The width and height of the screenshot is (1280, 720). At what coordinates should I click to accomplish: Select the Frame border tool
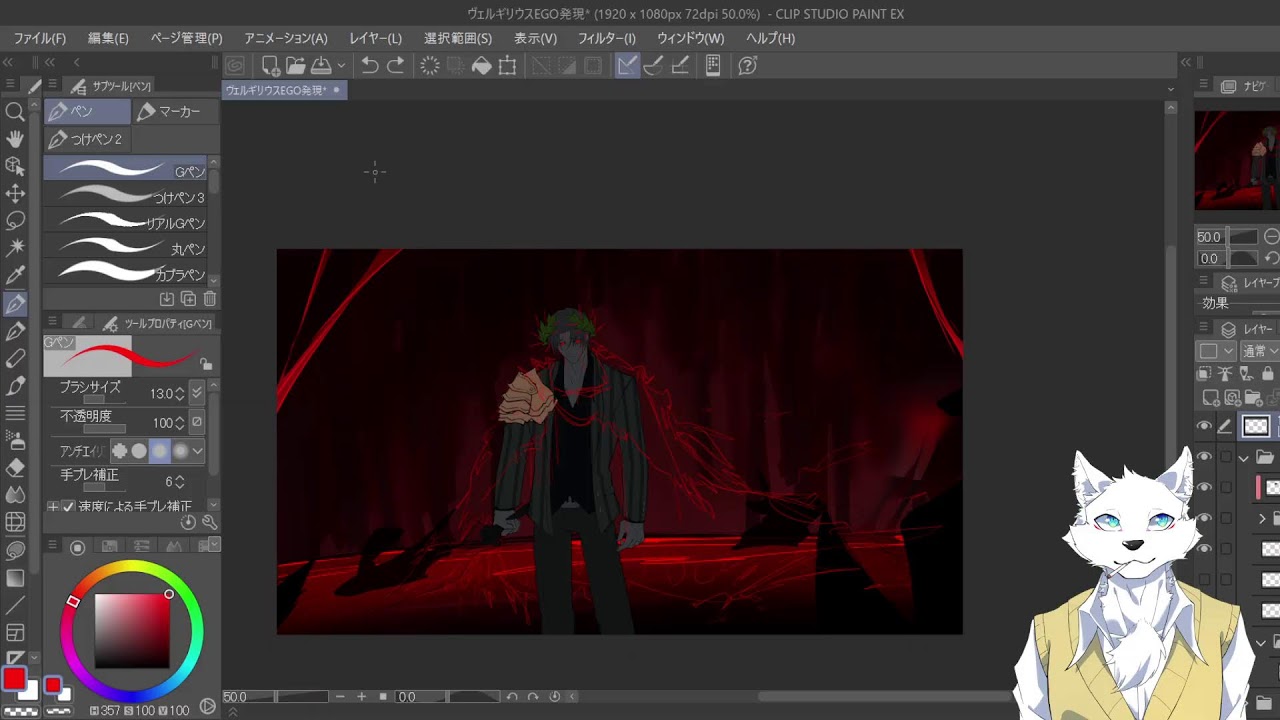(x=15, y=632)
